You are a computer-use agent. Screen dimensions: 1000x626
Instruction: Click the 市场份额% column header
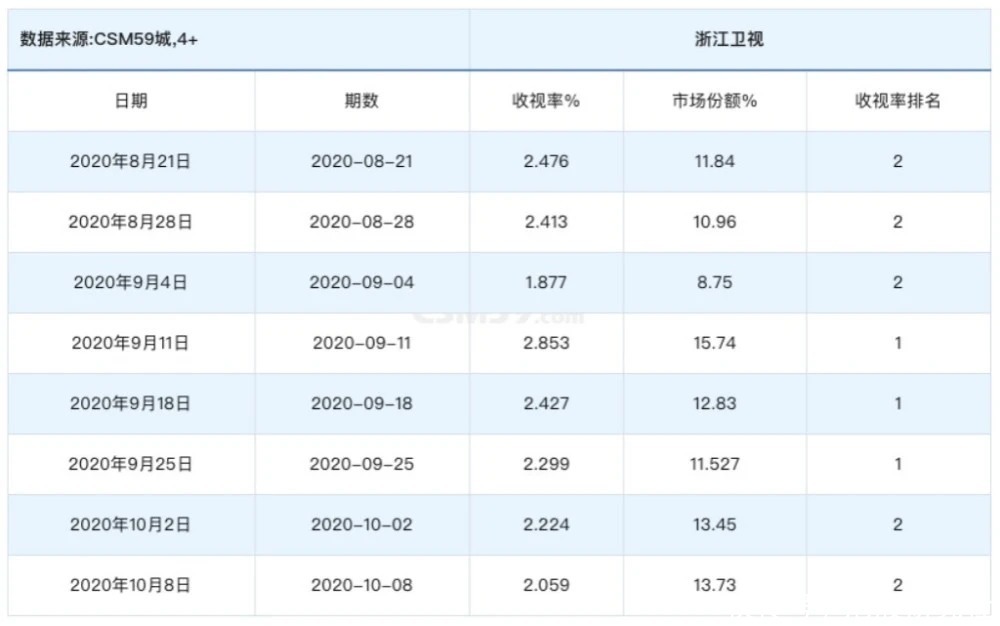click(x=714, y=101)
